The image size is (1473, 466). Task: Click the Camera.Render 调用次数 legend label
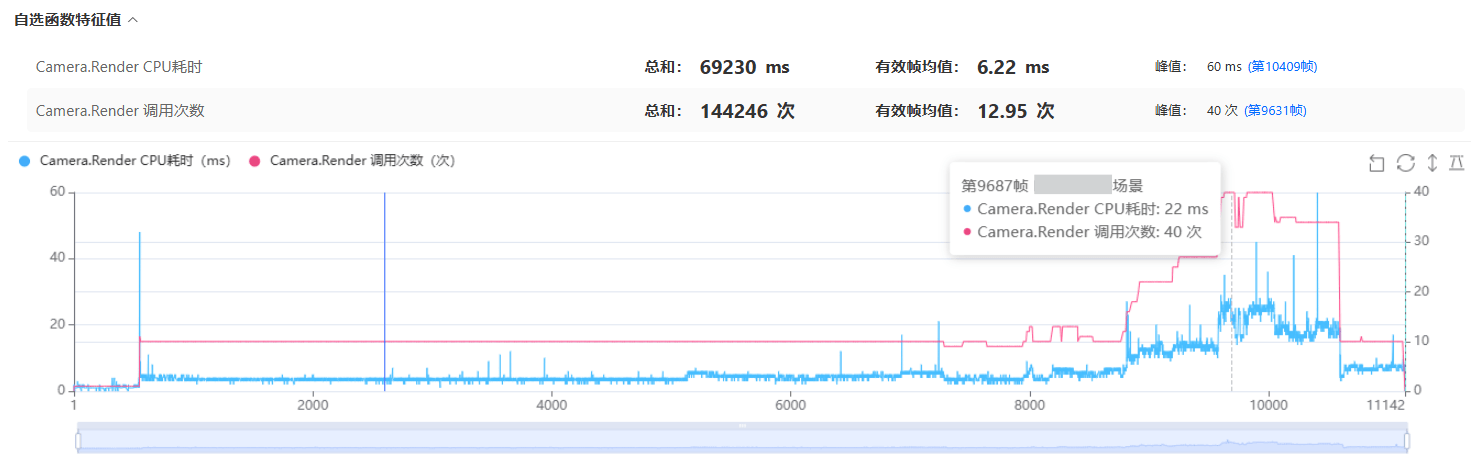pos(362,160)
